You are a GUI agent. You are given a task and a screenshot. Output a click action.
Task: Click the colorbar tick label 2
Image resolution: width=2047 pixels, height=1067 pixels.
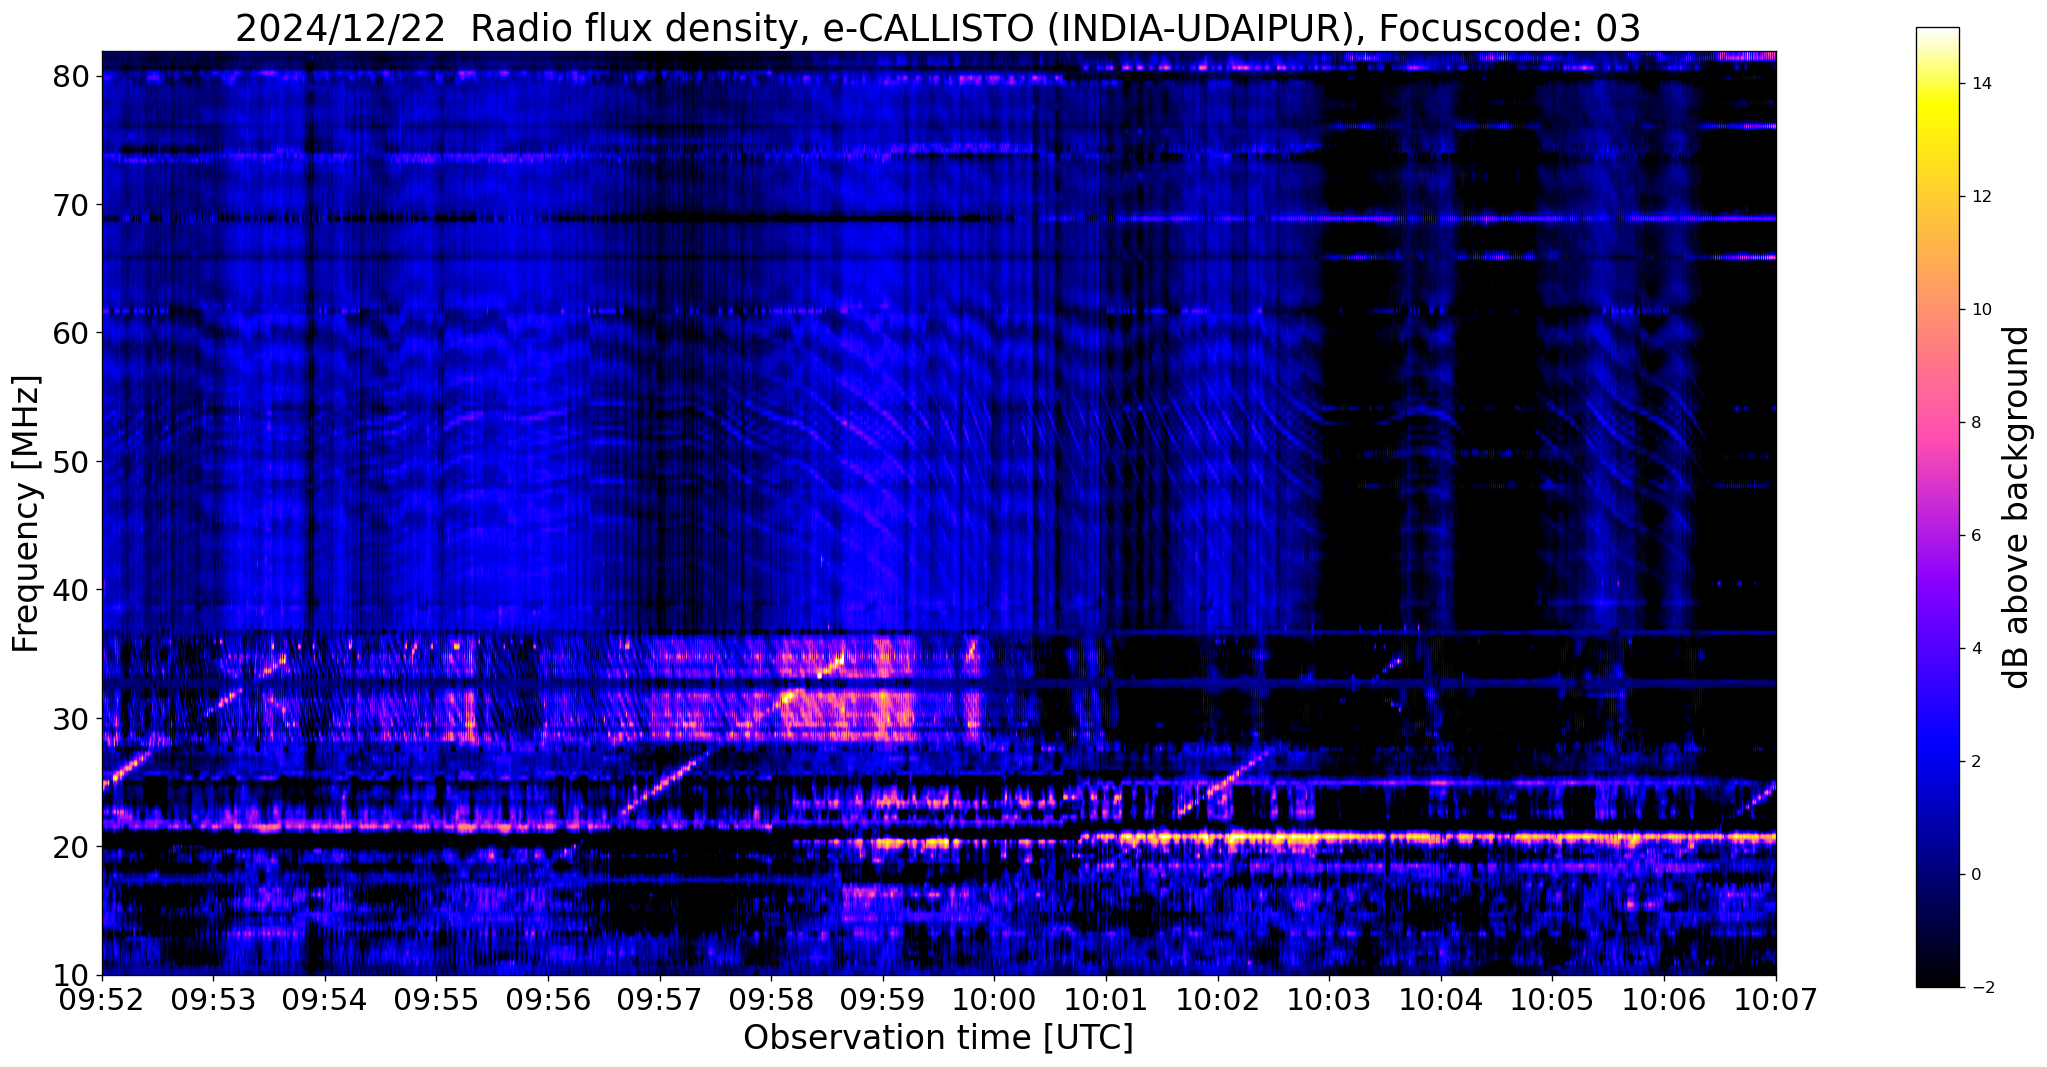(1974, 762)
